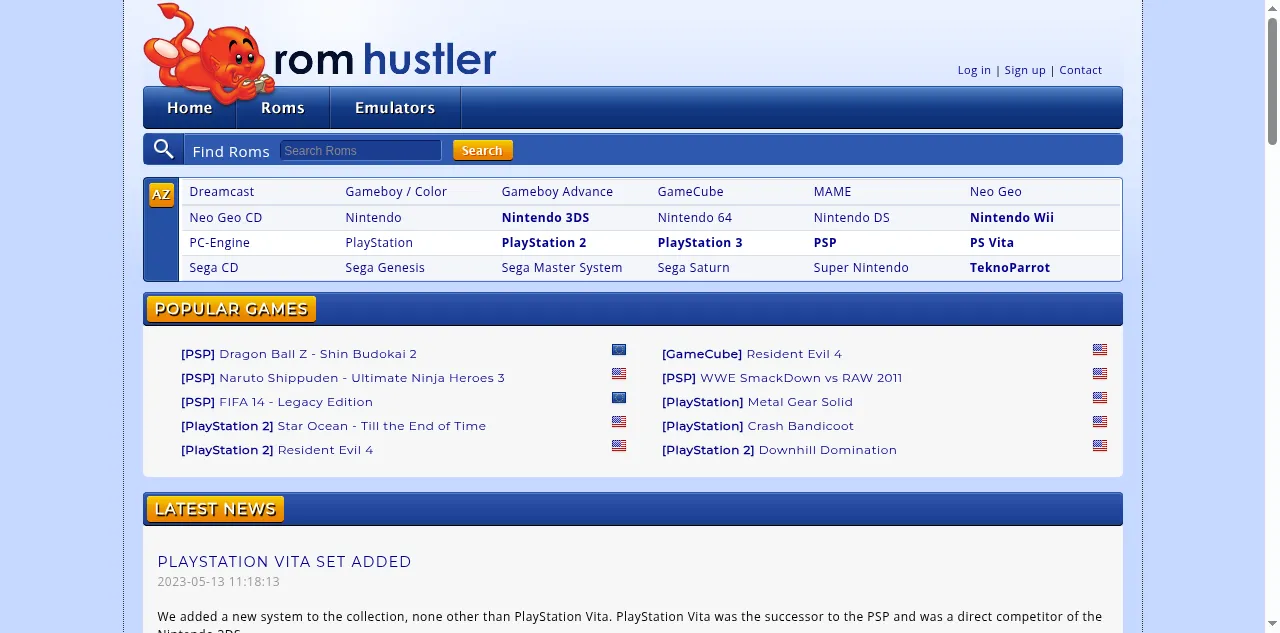1280x633 pixels.
Task: Open the Super Nintendo system link
Action: (x=861, y=268)
